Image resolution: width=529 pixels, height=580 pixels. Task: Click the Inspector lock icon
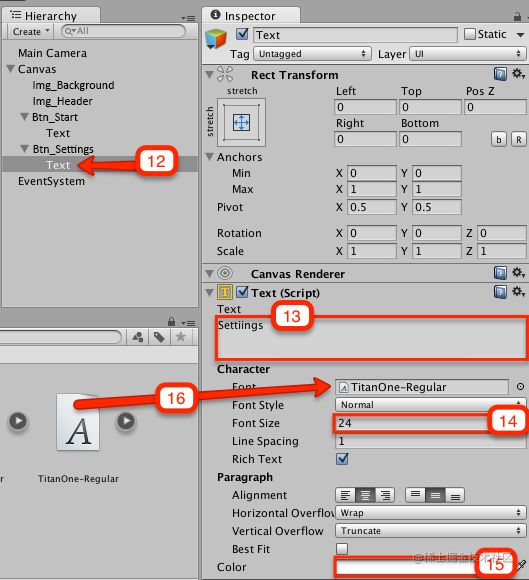tap(517, 16)
